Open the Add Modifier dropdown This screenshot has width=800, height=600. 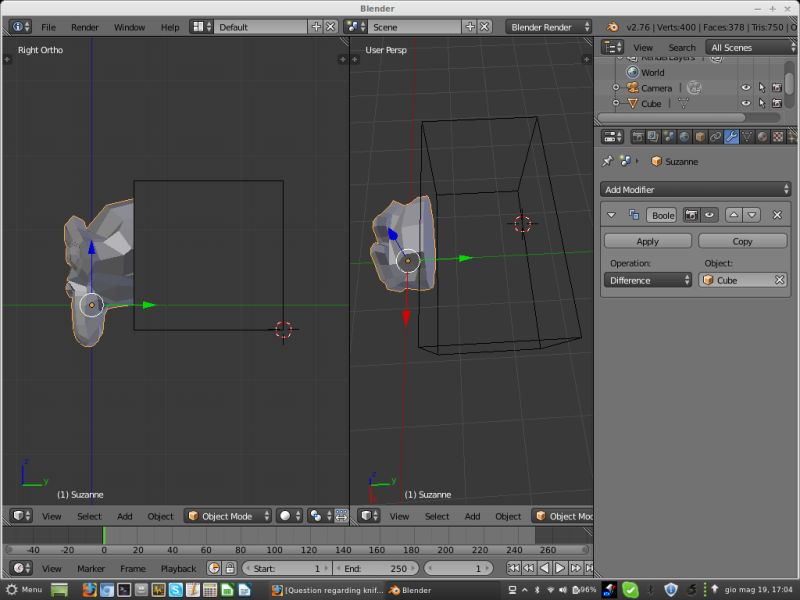pos(695,189)
